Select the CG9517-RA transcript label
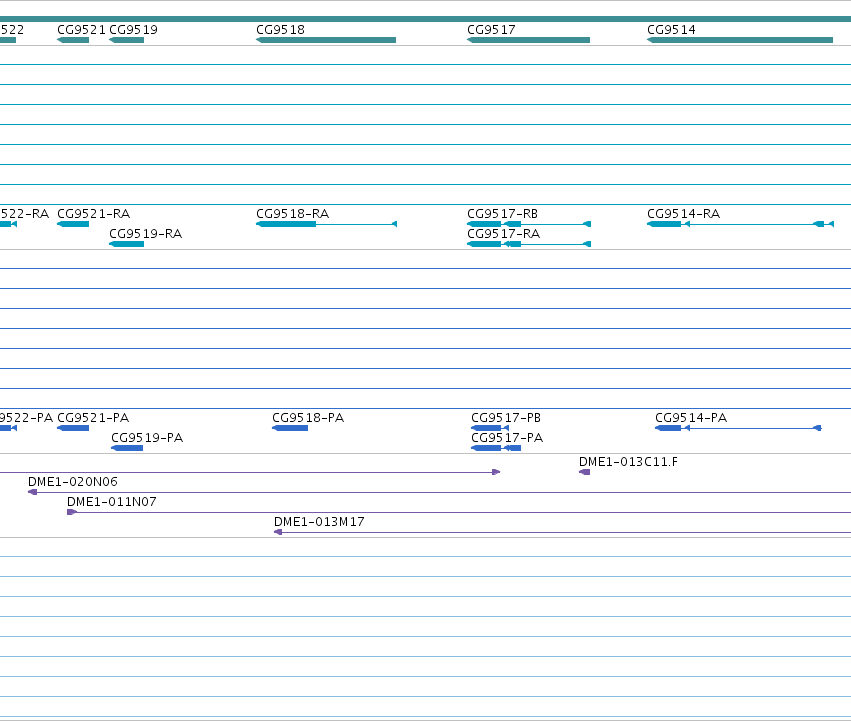This screenshot has width=851, height=721. click(504, 234)
